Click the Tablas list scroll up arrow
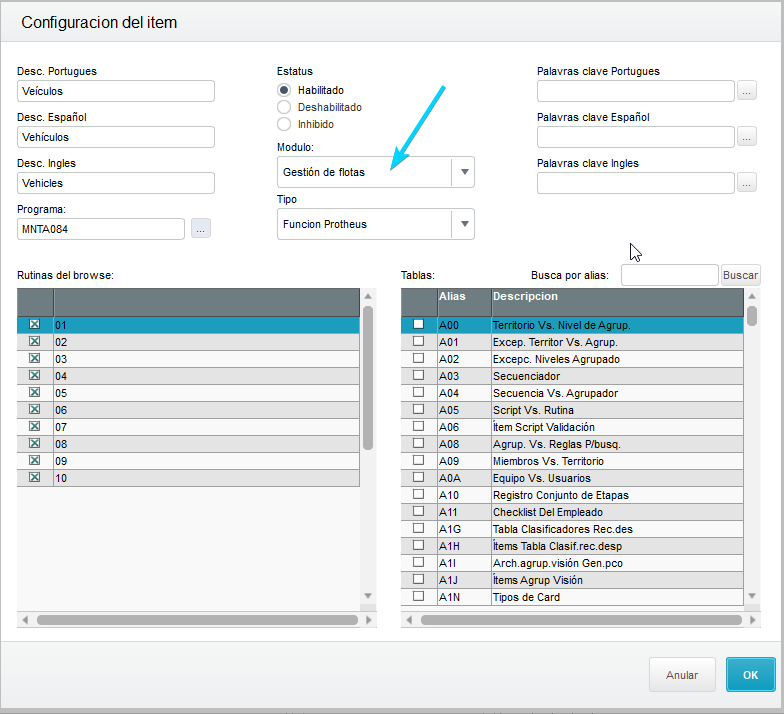The width and height of the screenshot is (784, 714). [x=752, y=296]
